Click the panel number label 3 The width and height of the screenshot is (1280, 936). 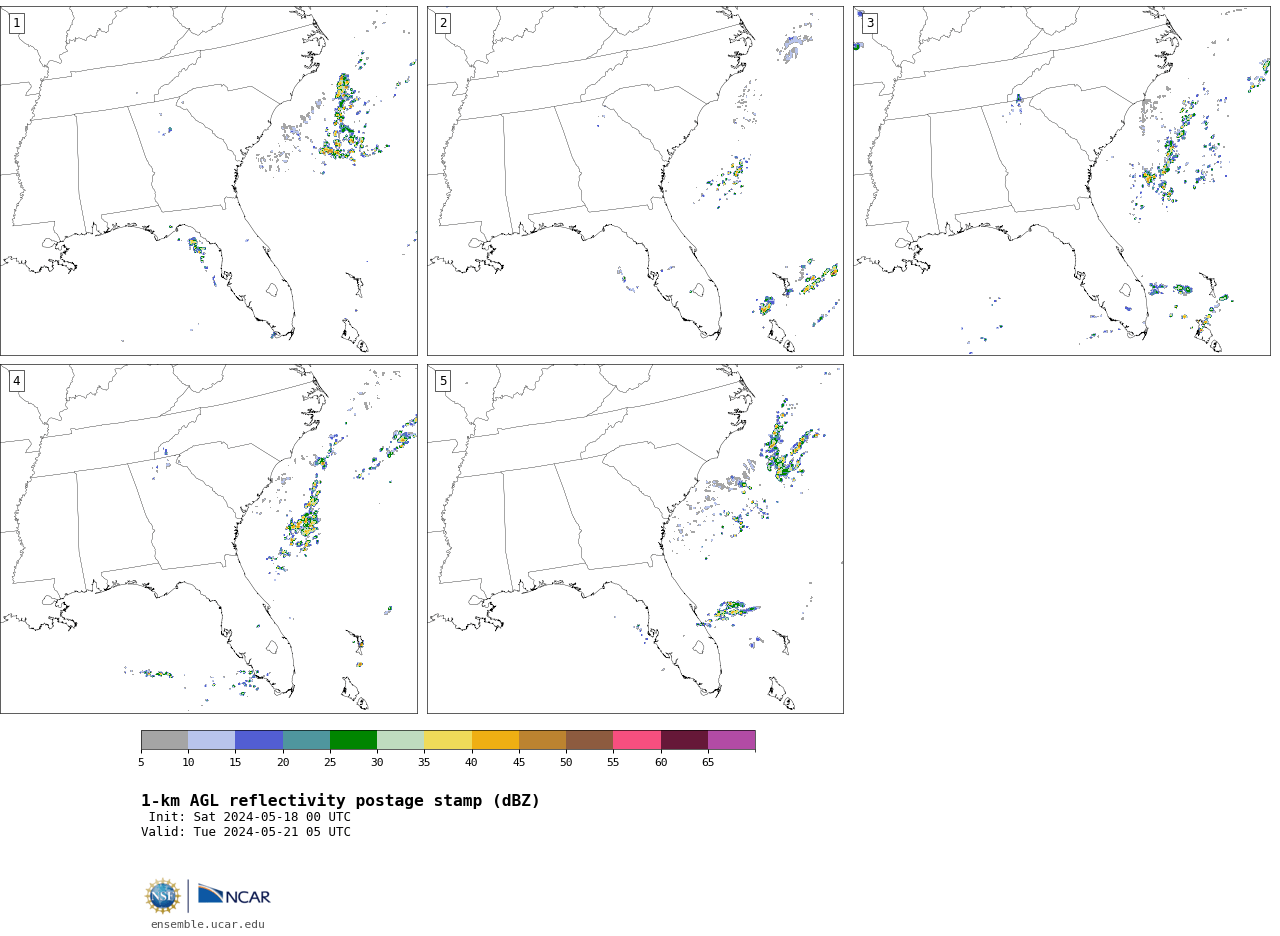tap(869, 23)
